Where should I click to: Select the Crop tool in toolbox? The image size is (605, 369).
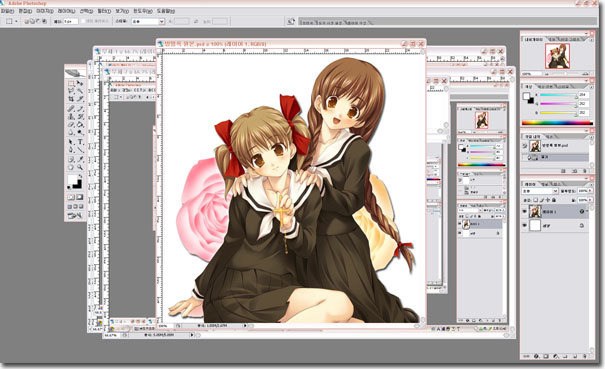pyautogui.click(x=71, y=98)
